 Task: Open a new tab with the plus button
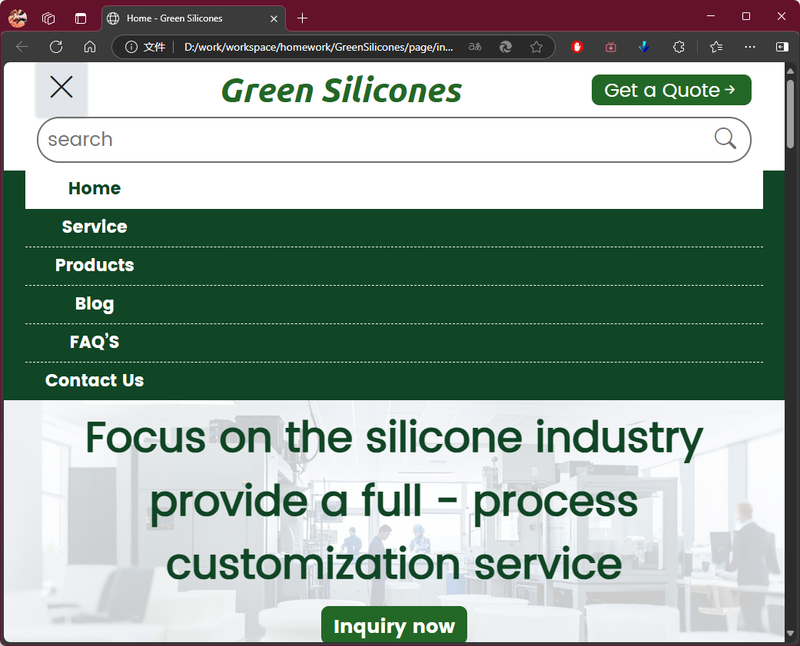302,18
